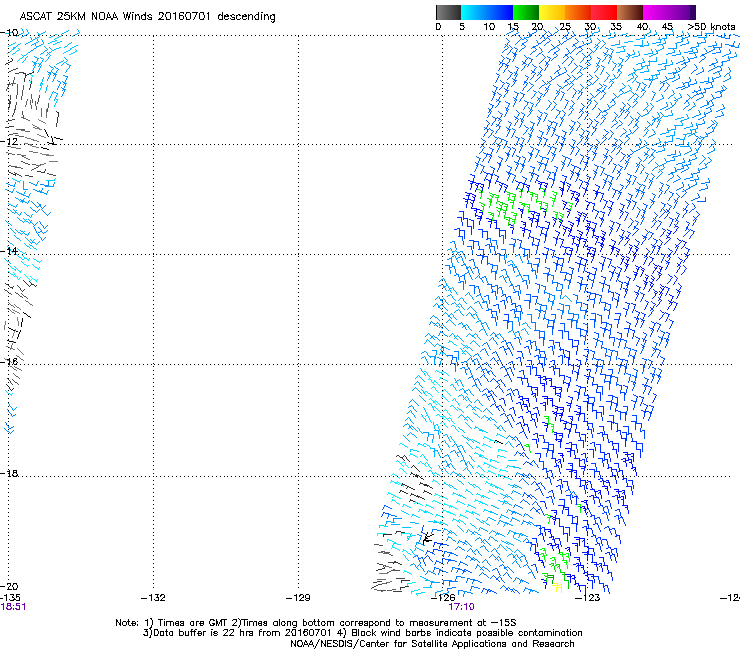Click the NOAA/NESDIS credit line

[x=432, y=644]
